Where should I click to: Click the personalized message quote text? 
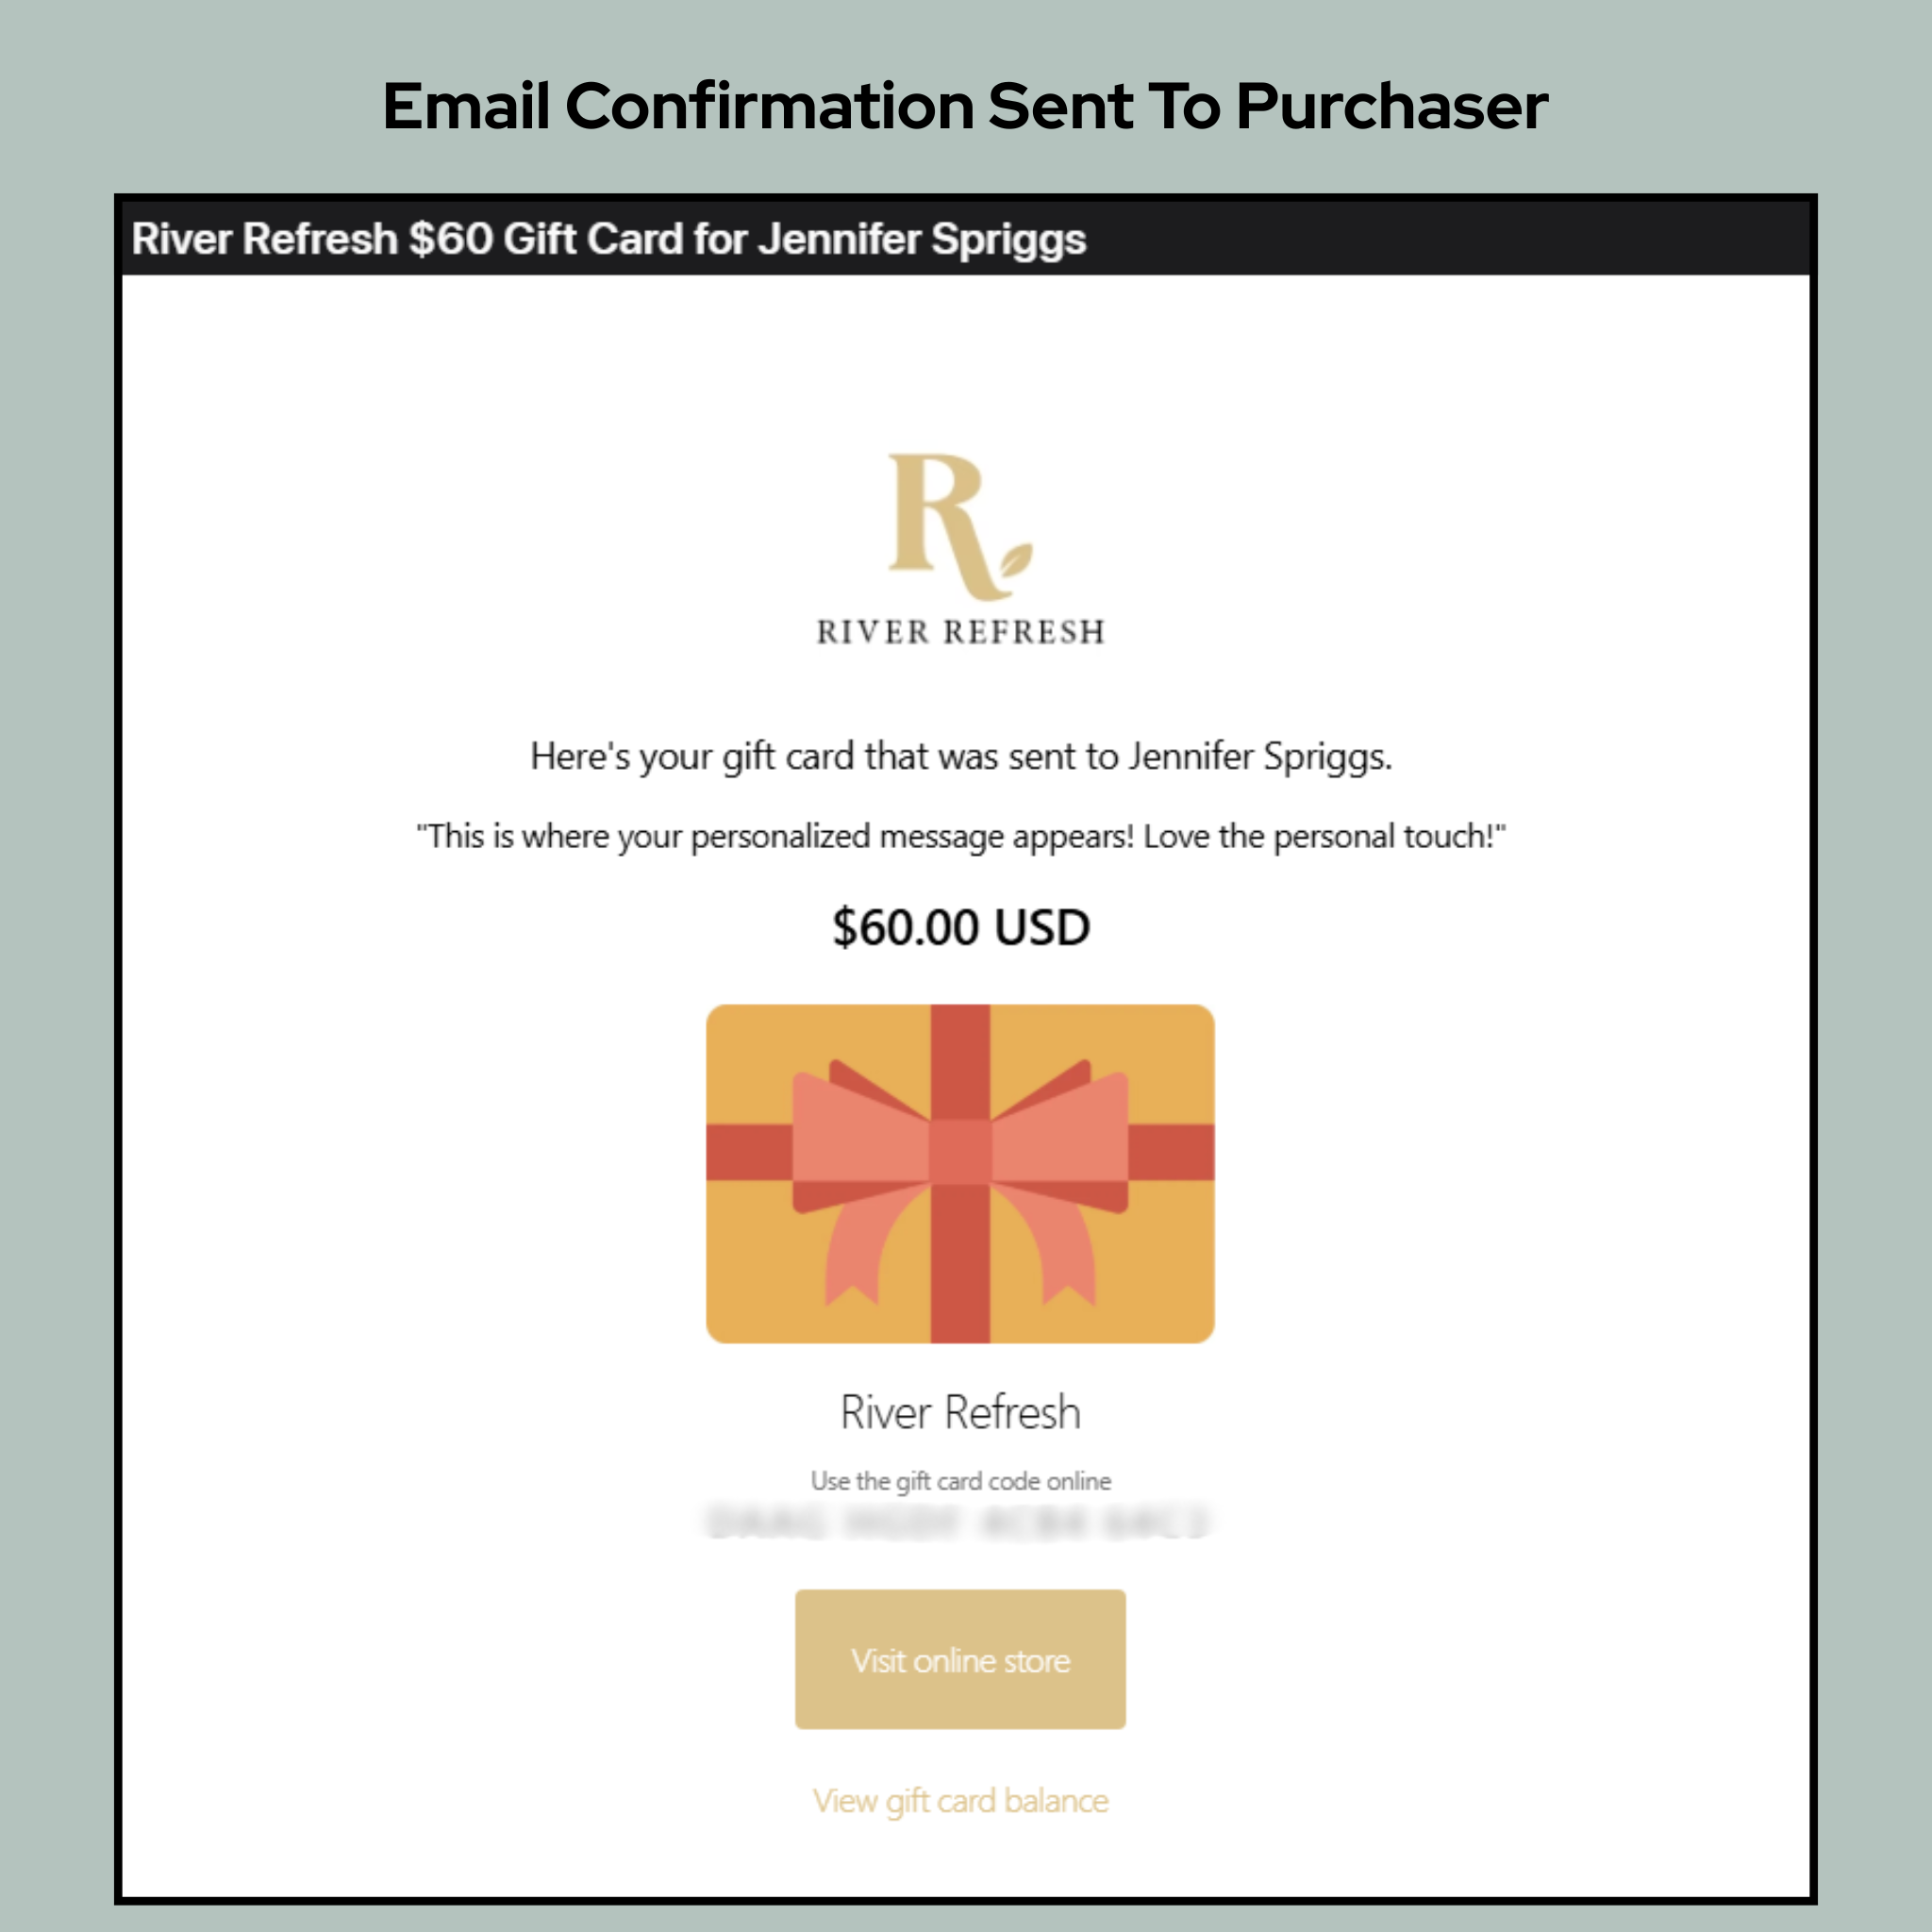(963, 838)
